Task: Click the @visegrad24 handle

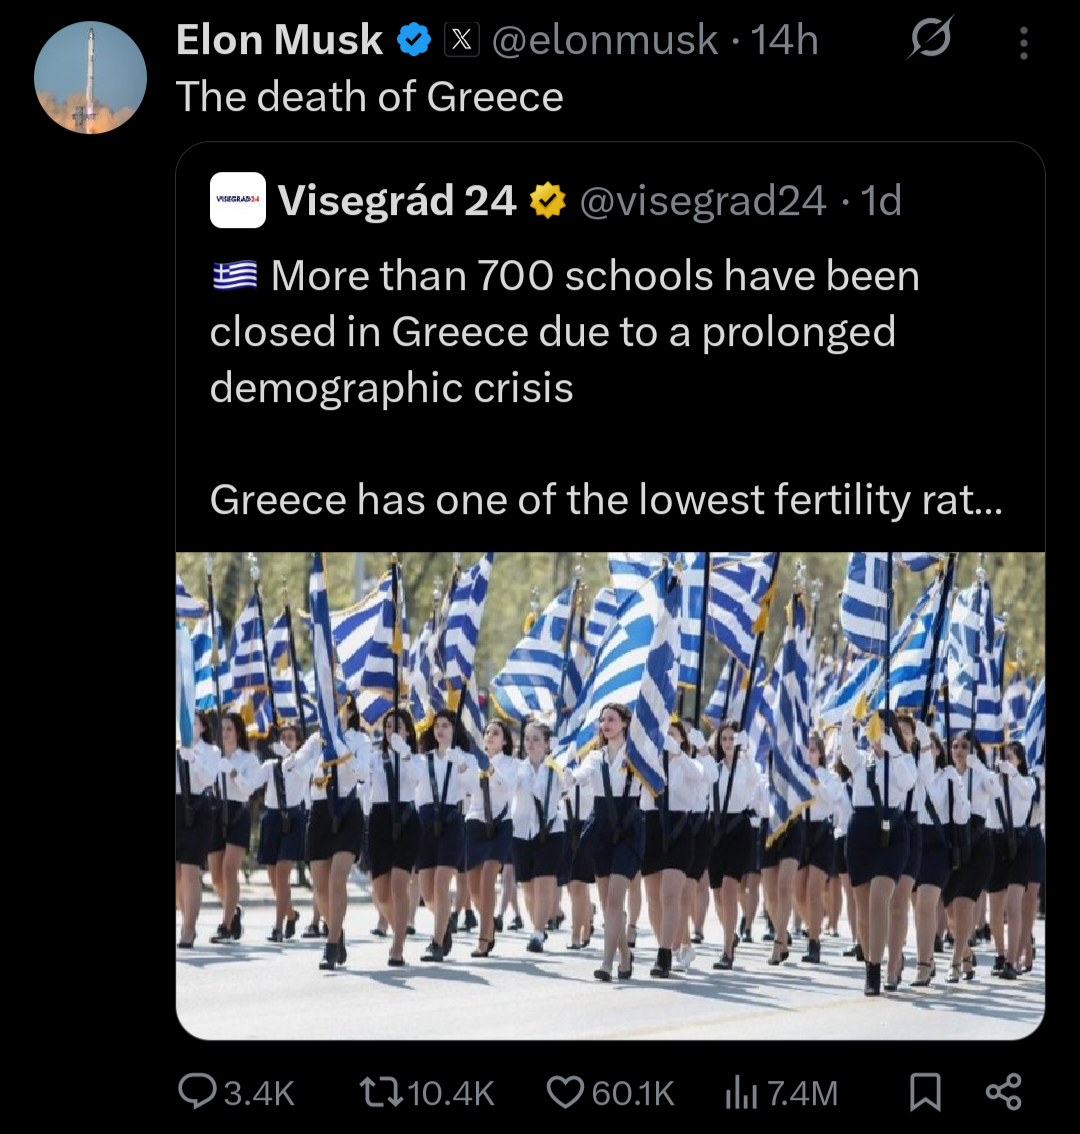Action: tap(703, 201)
